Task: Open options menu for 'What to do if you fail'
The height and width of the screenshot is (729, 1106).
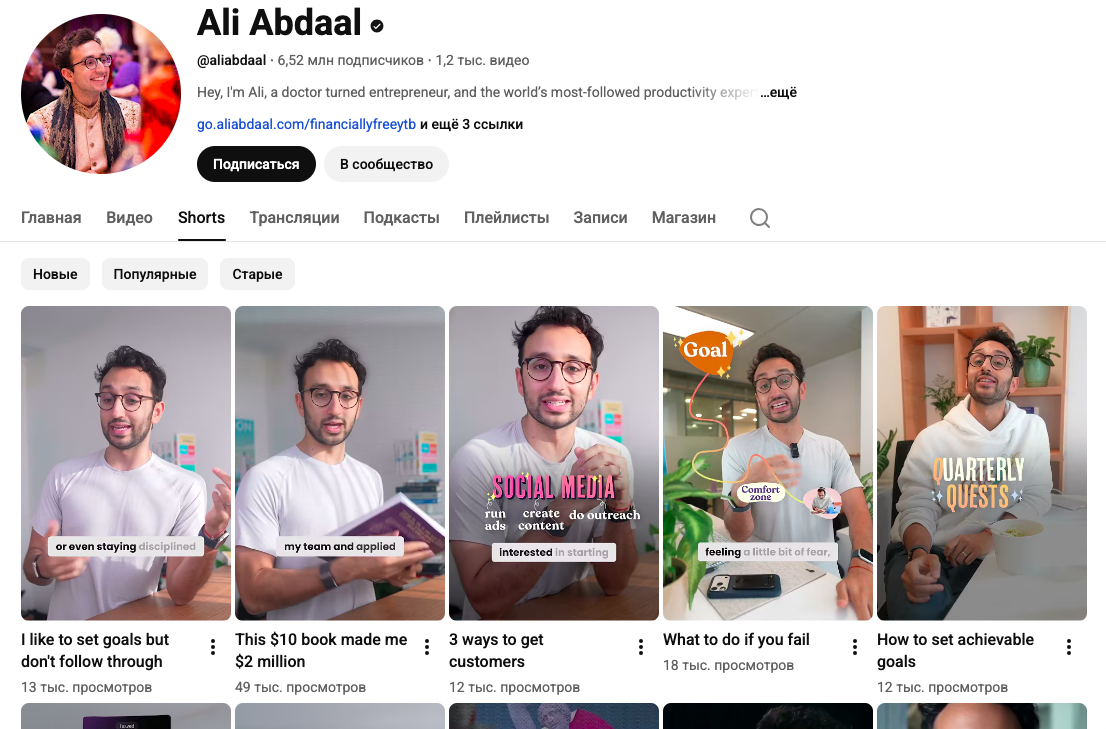Action: (855, 647)
